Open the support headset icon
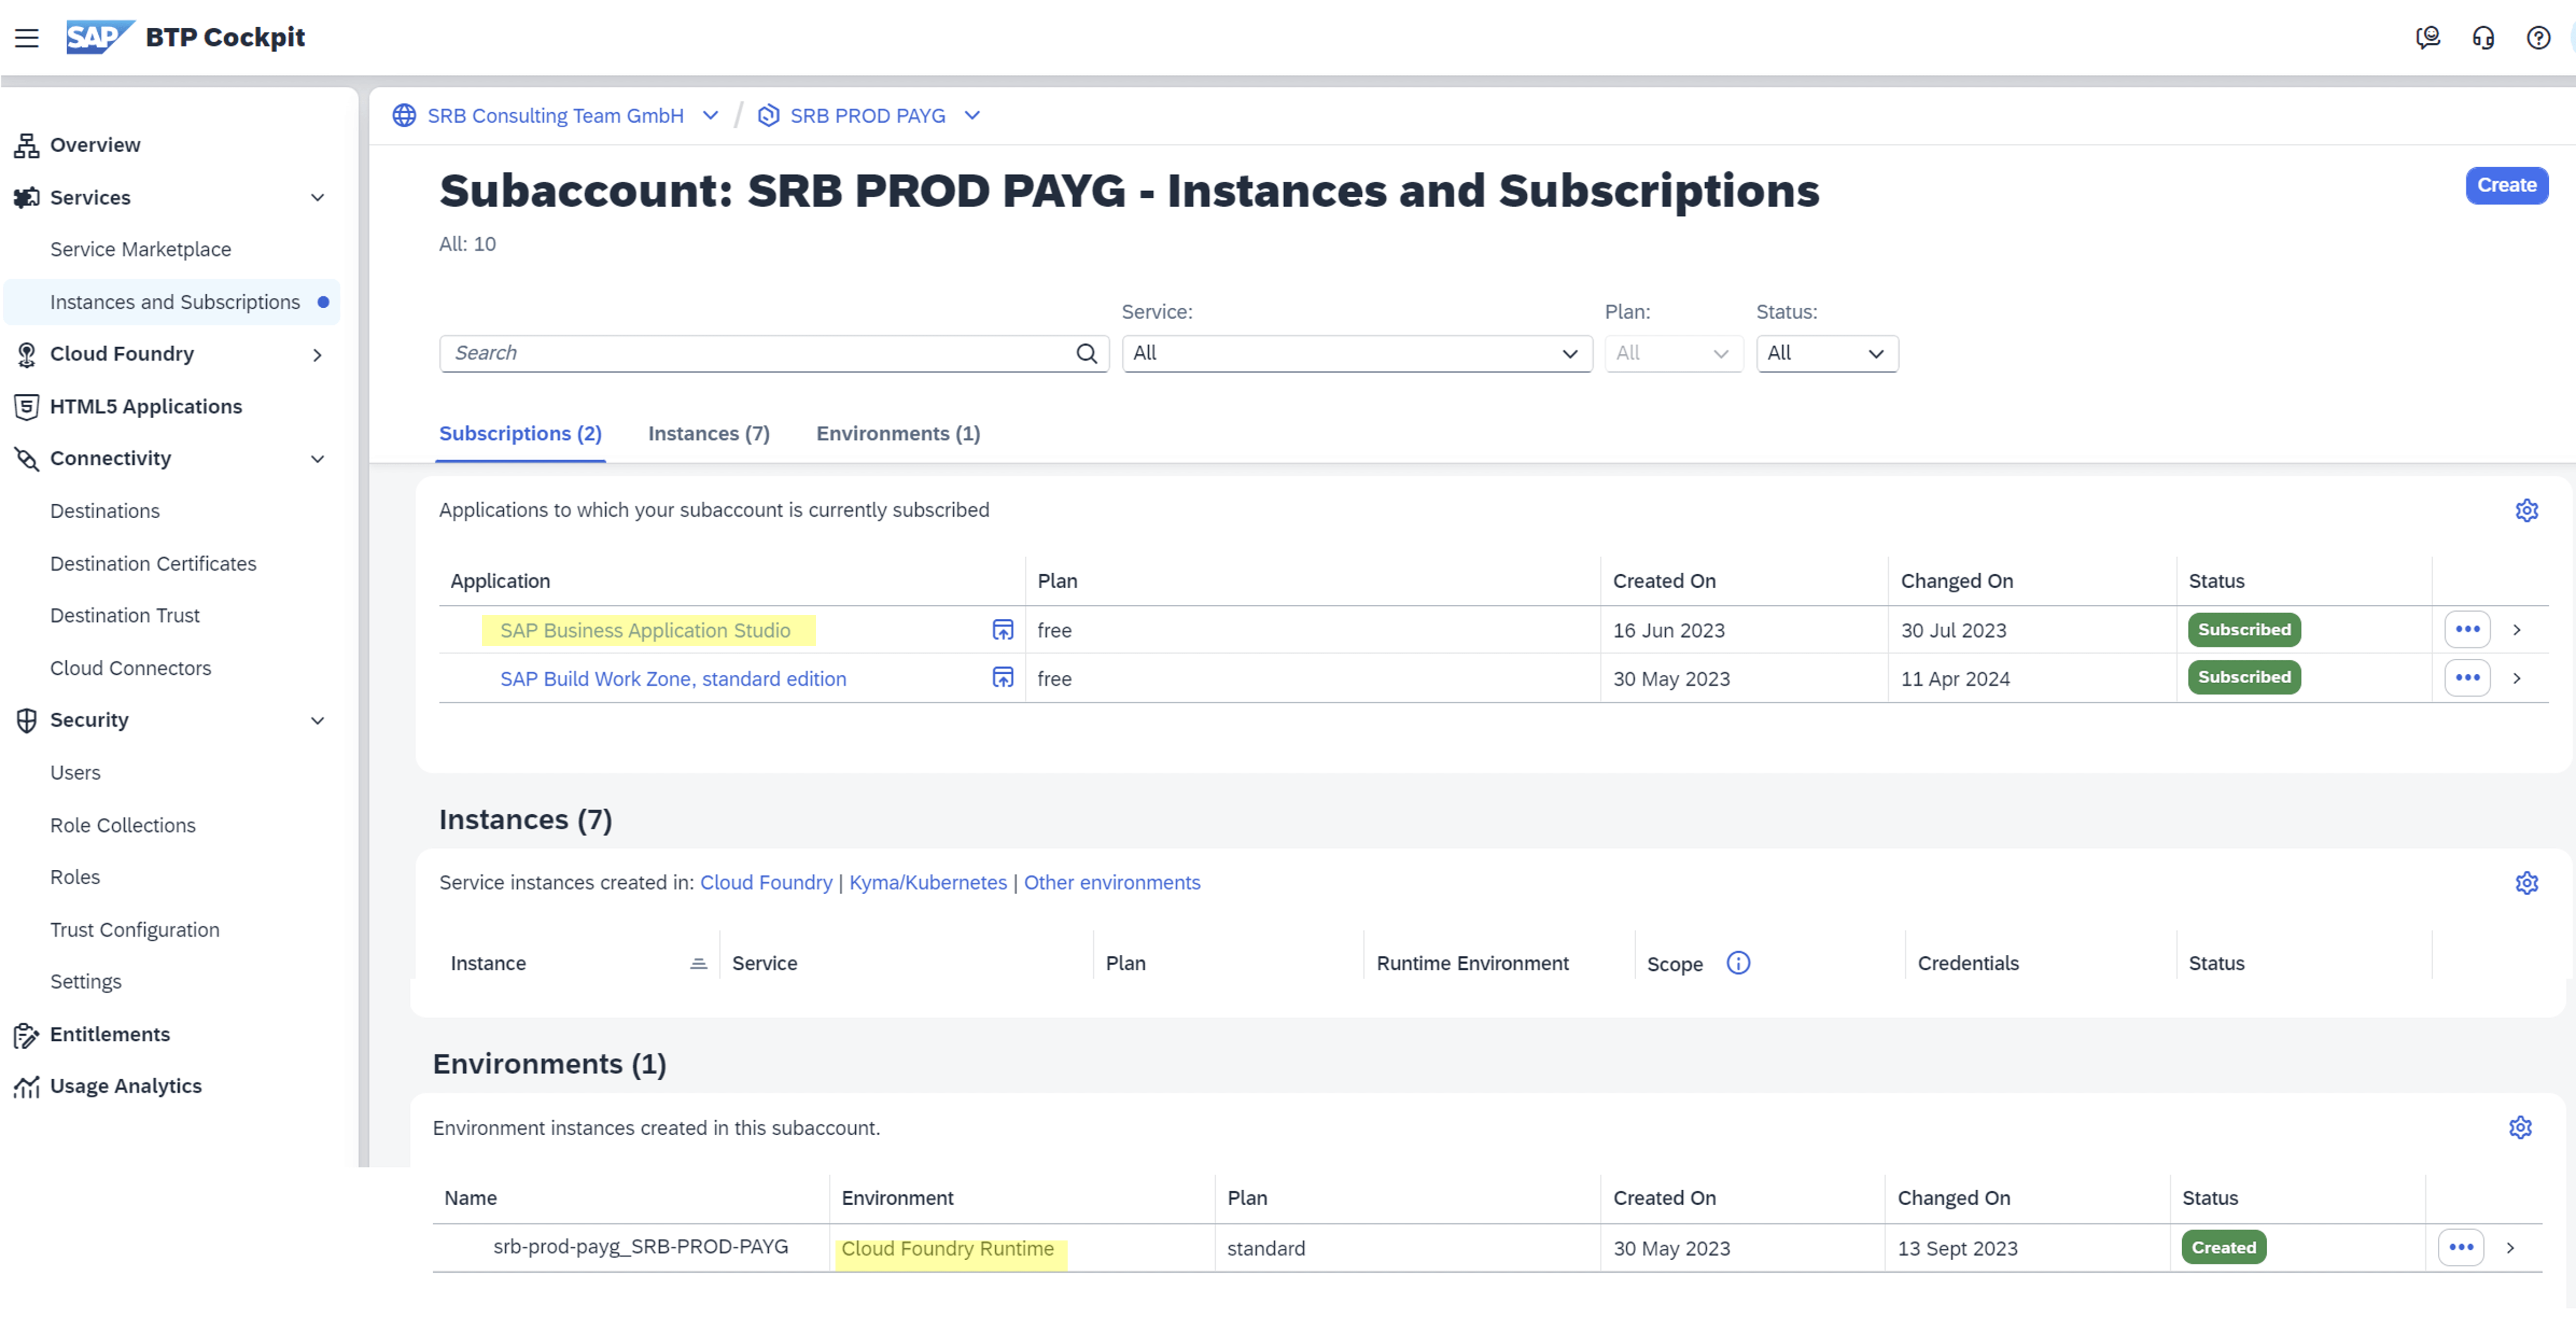The image size is (2576, 1318). tap(2483, 38)
